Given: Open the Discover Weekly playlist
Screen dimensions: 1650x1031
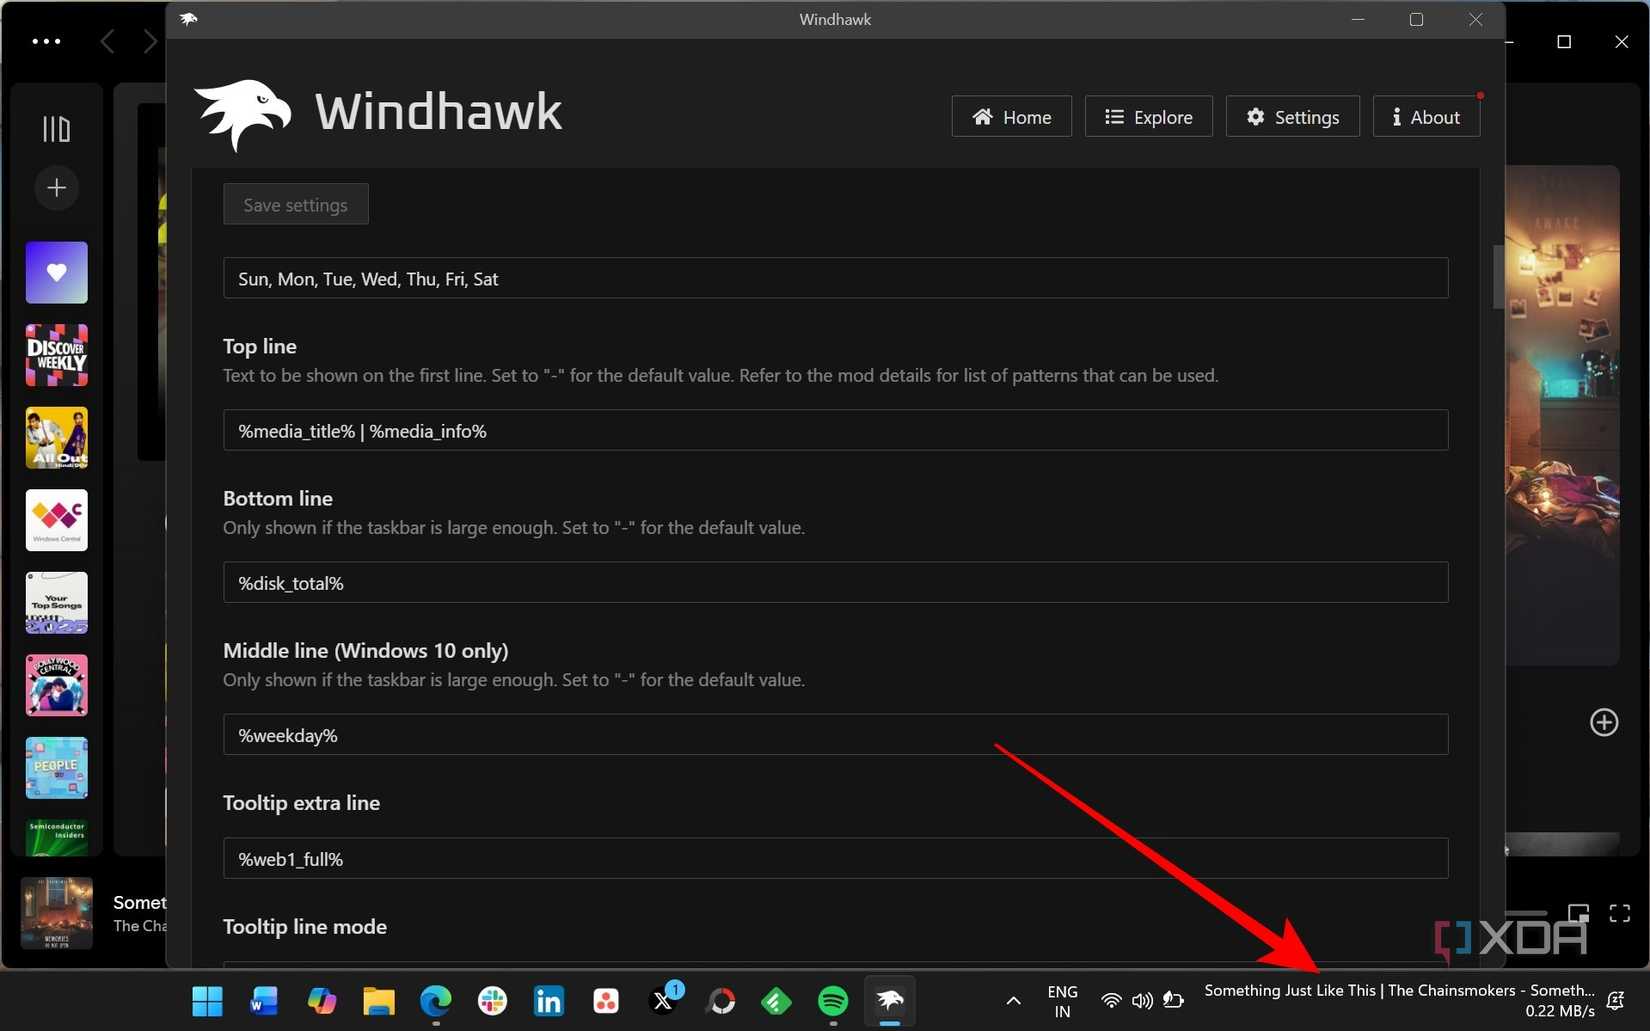Looking at the screenshot, I should [56, 354].
